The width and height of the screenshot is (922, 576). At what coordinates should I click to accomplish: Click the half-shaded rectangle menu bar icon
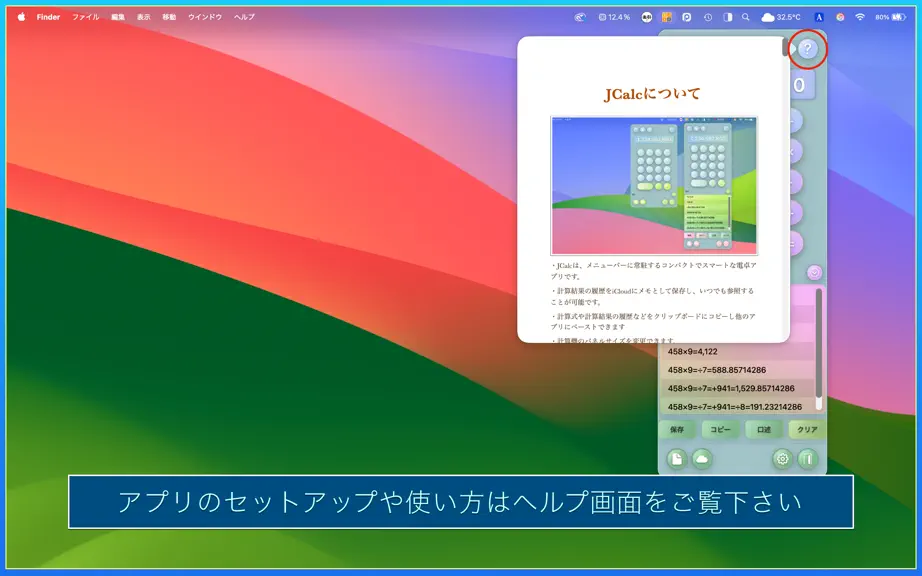[x=727, y=17]
